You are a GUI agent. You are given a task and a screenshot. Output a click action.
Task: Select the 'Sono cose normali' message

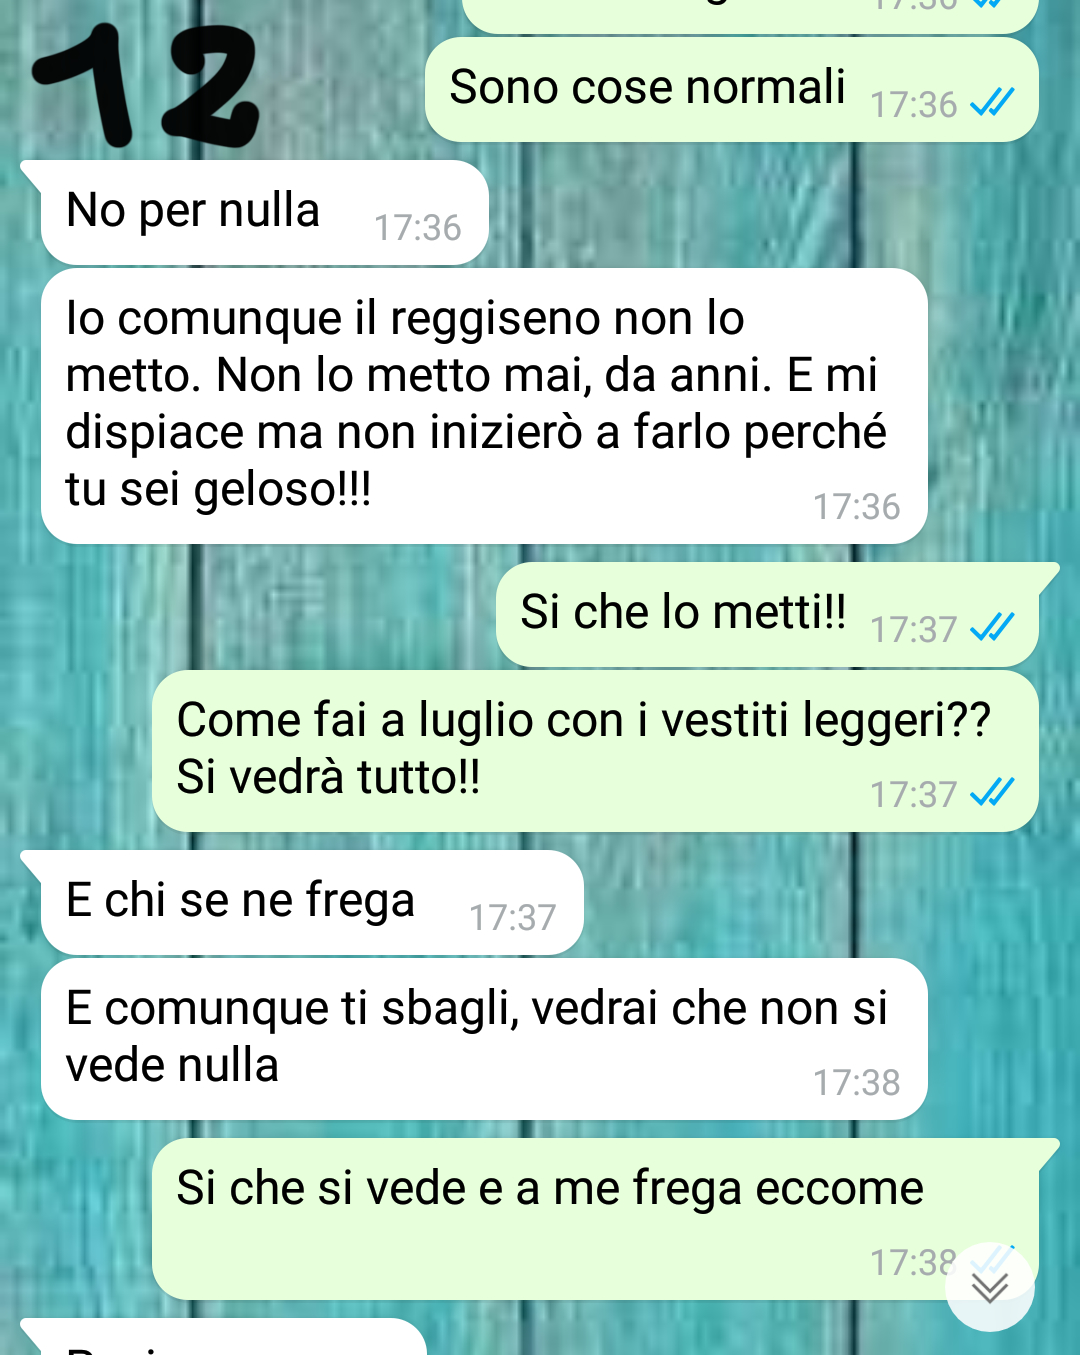tap(732, 90)
